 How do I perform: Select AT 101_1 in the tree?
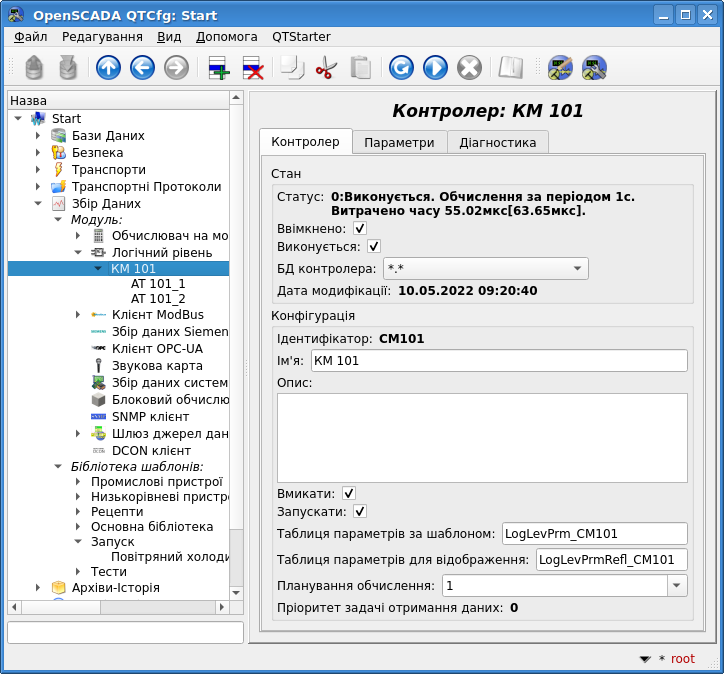(x=158, y=283)
